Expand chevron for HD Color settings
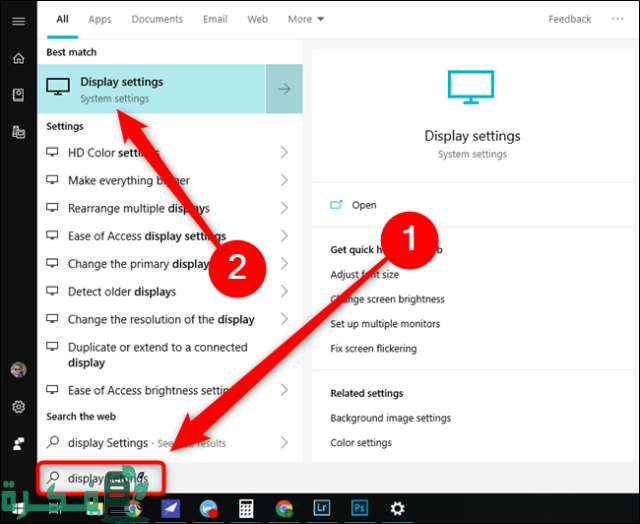 284,152
